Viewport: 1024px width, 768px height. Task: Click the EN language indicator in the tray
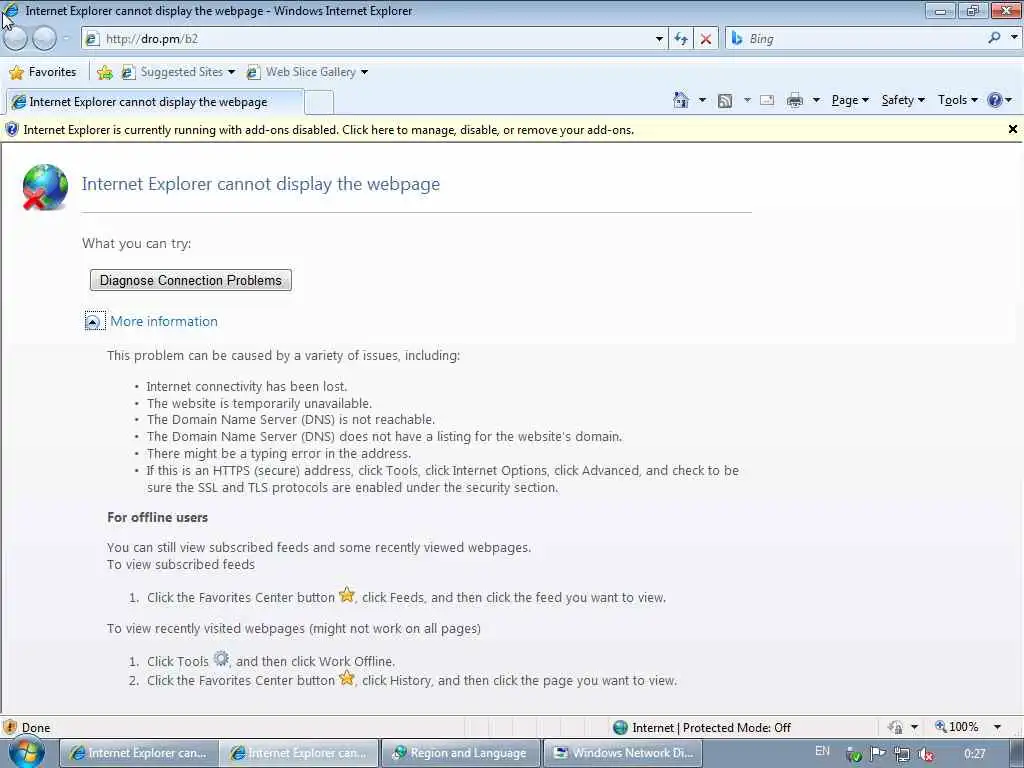coord(822,751)
